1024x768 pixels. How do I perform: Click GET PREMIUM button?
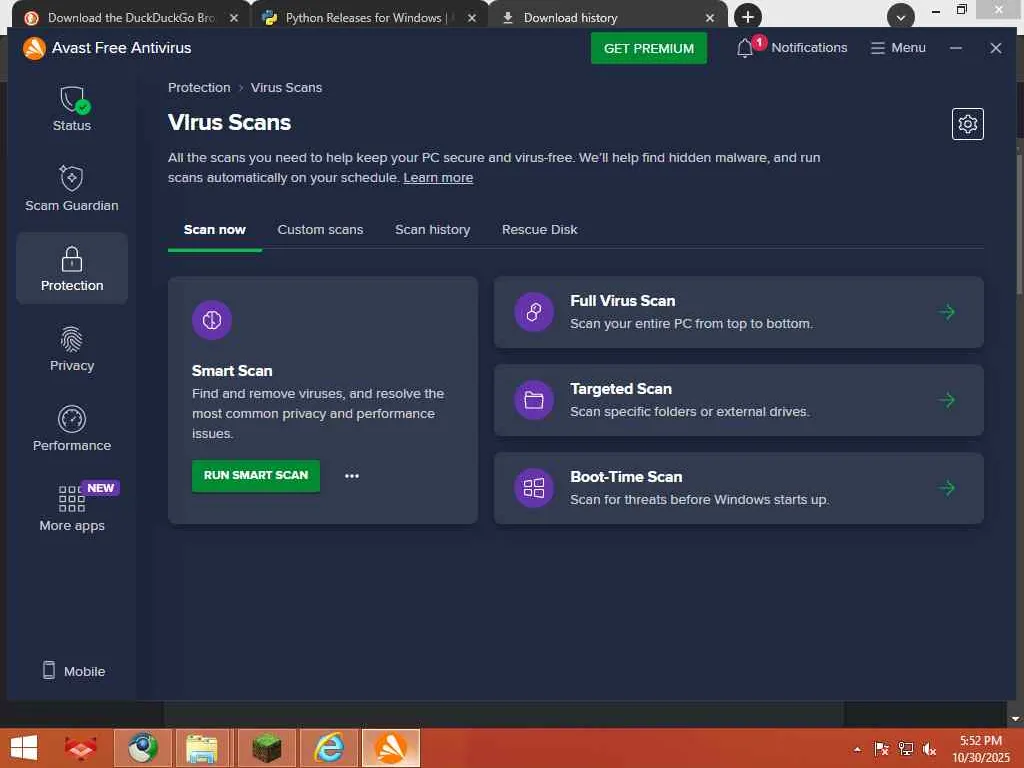(x=648, y=48)
